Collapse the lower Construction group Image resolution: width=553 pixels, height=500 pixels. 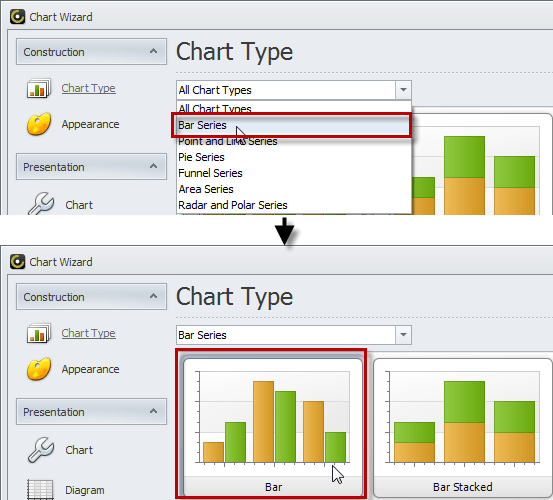(153, 297)
